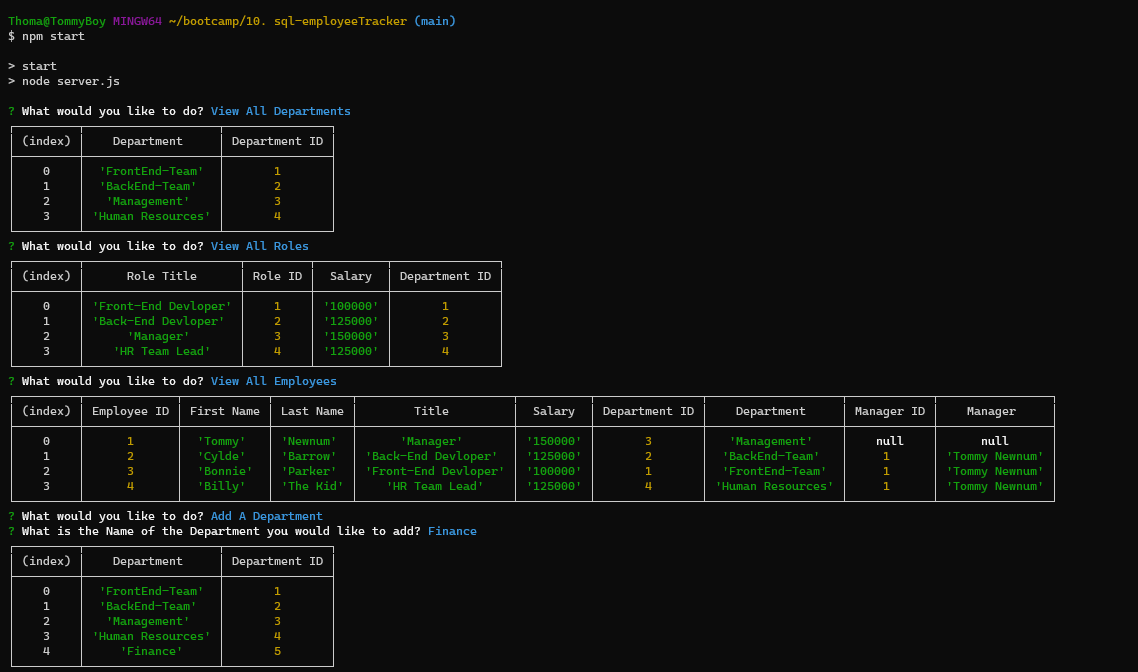This screenshot has width=1138, height=672.
Task: Click the 'Manager' role title cell
Action: 160,335
